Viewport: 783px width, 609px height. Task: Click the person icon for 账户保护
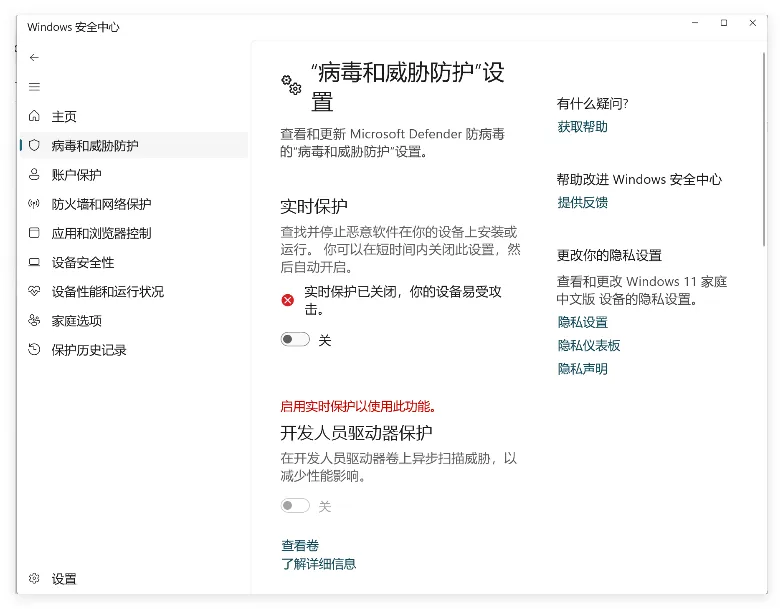pyautogui.click(x=34, y=174)
